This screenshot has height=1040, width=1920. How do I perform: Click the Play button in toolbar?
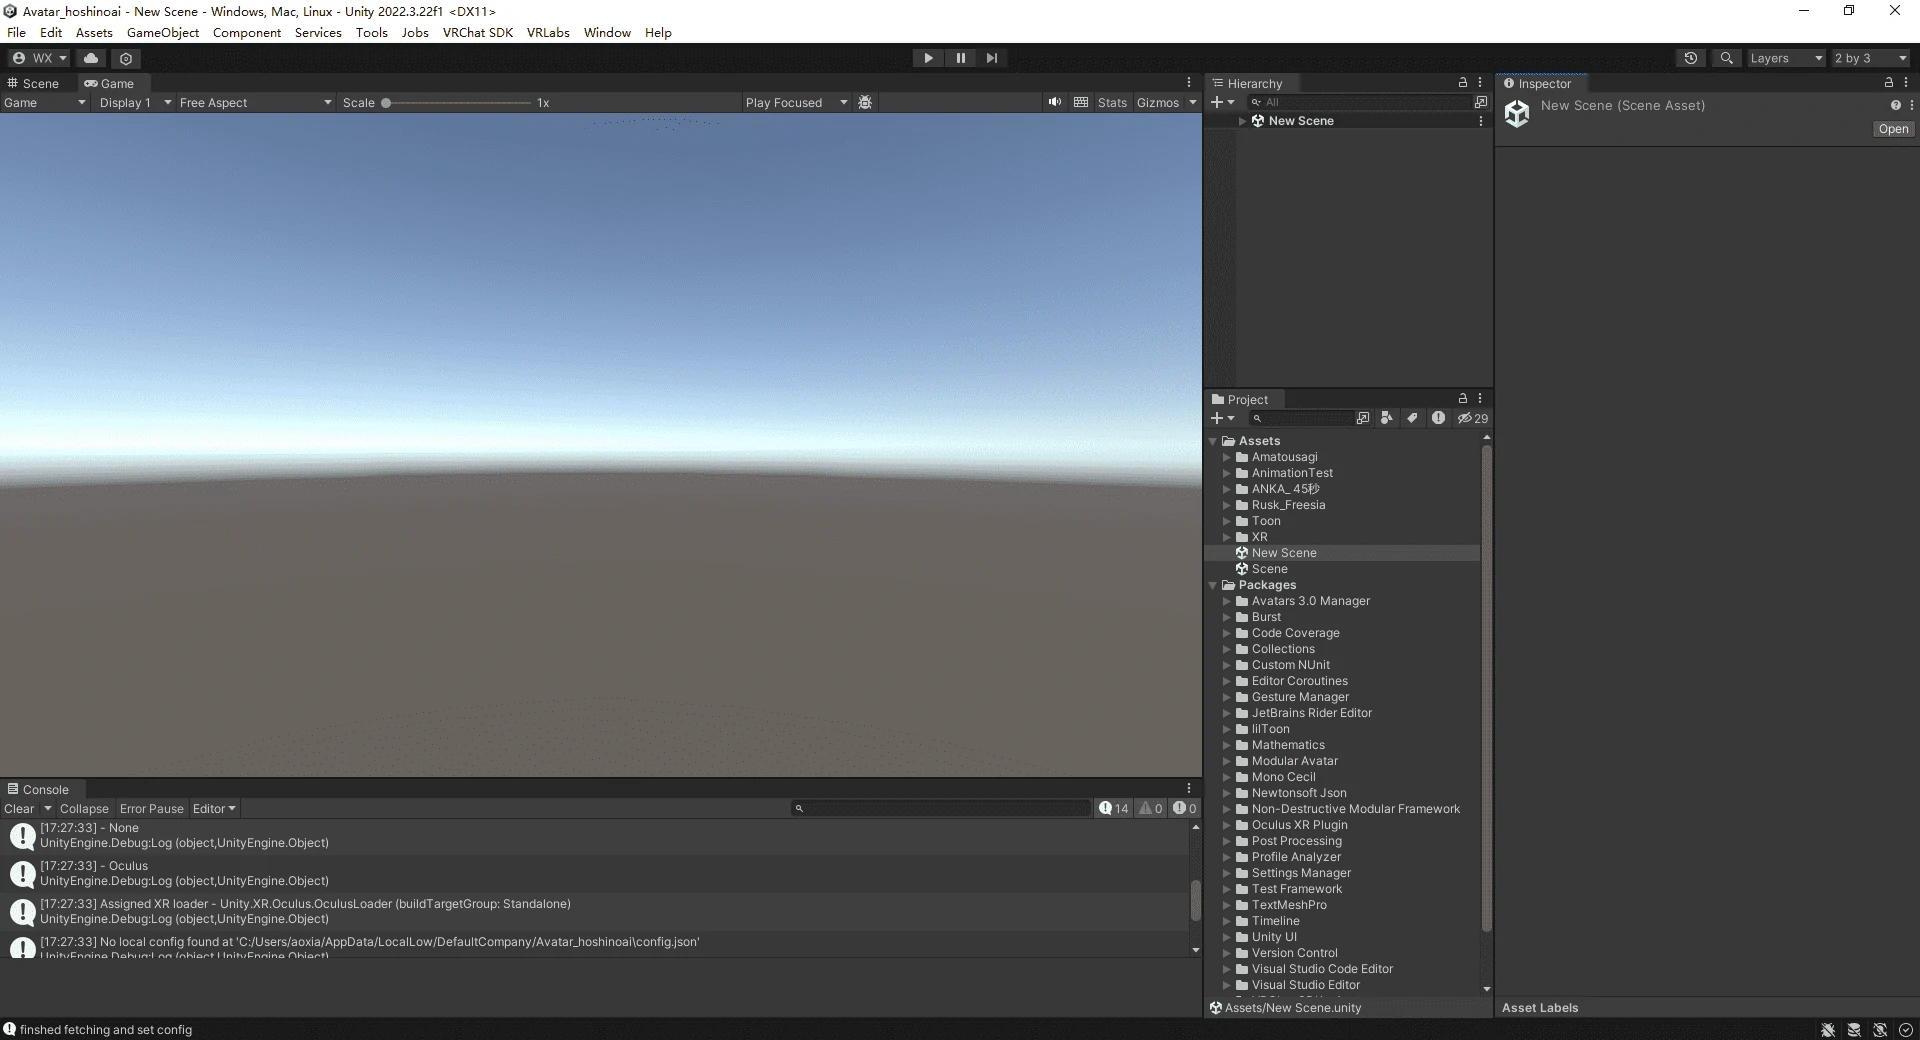coord(928,58)
